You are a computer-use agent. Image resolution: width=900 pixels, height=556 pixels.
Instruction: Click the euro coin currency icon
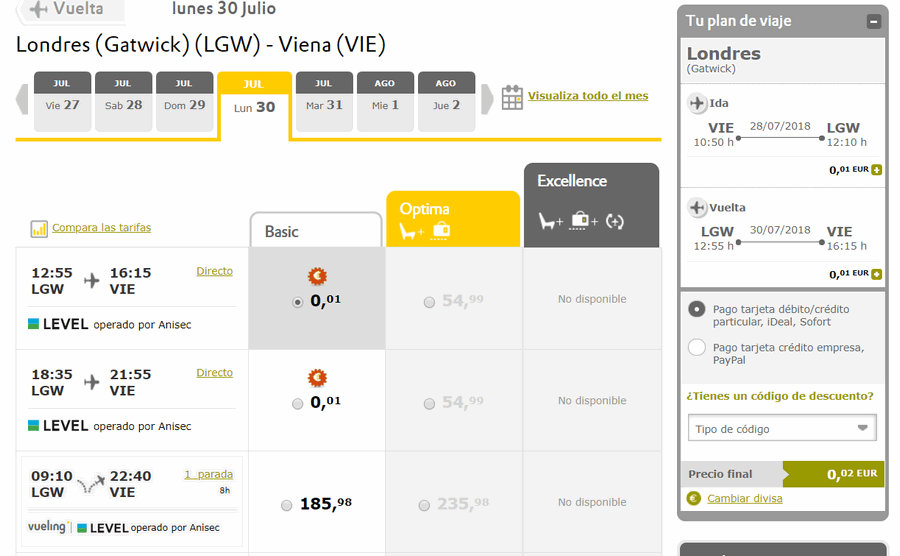tap(693, 498)
